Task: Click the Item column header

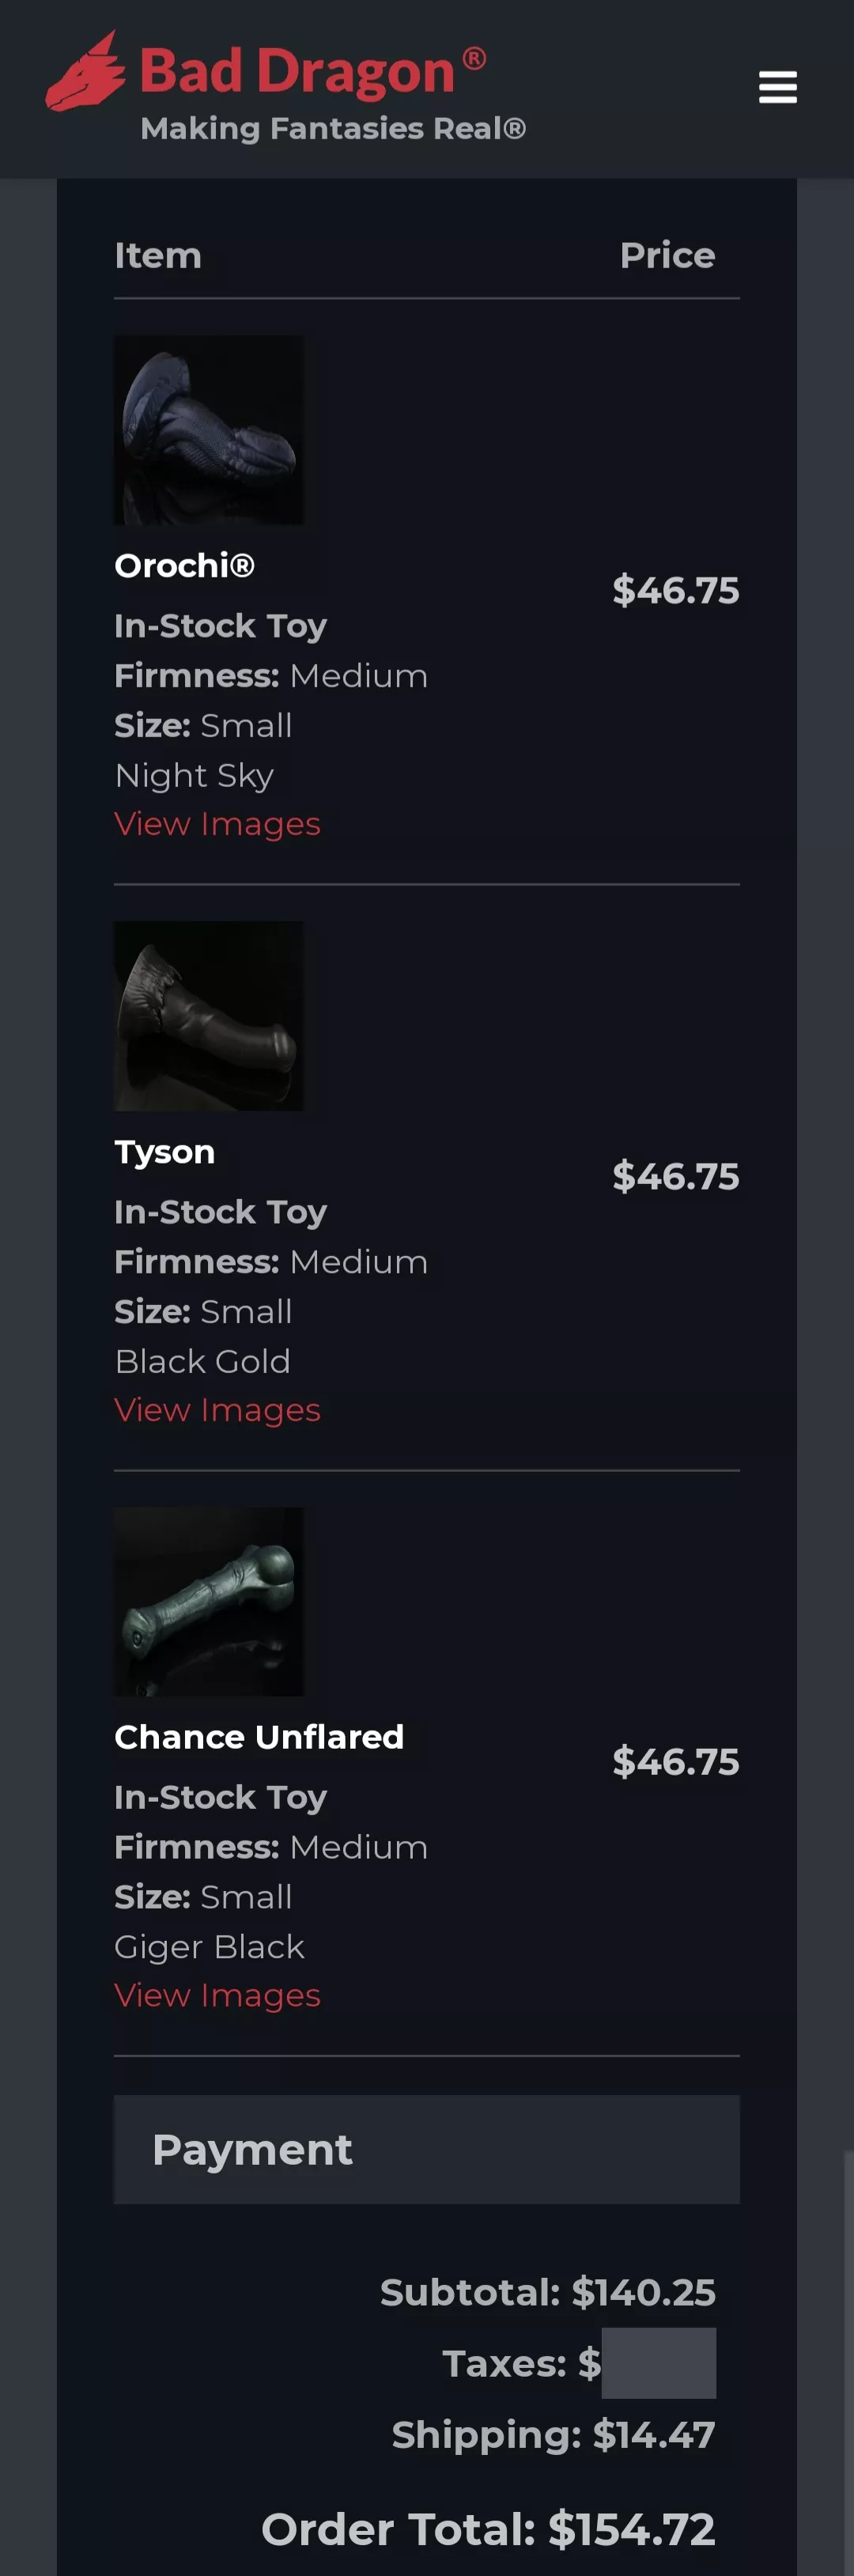Action: [x=158, y=256]
